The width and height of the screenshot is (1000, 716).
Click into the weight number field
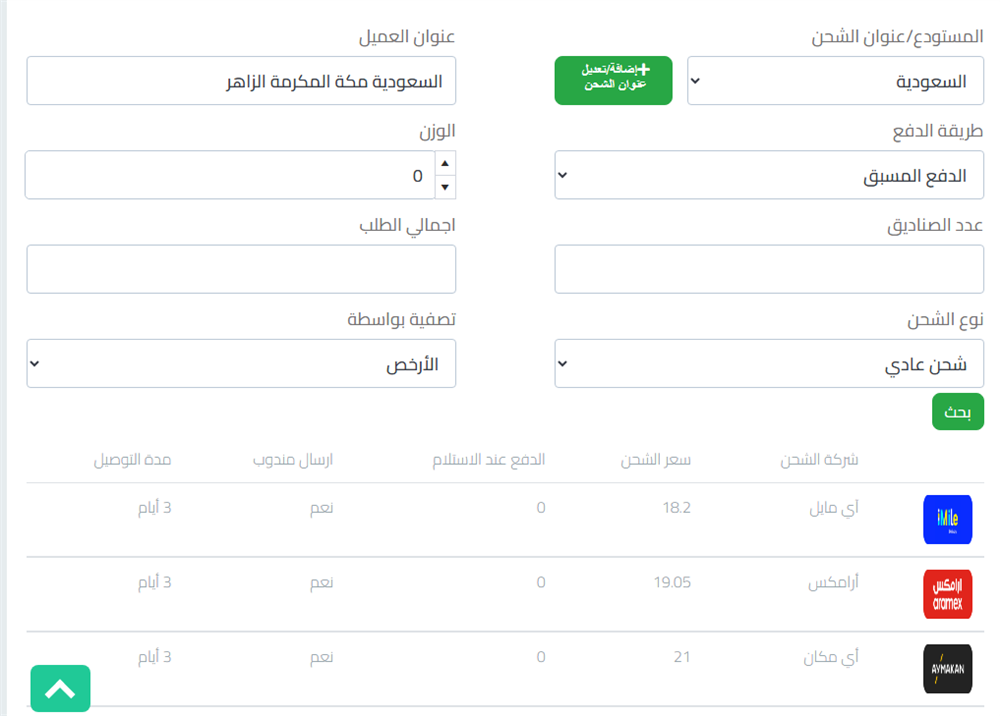click(220, 176)
